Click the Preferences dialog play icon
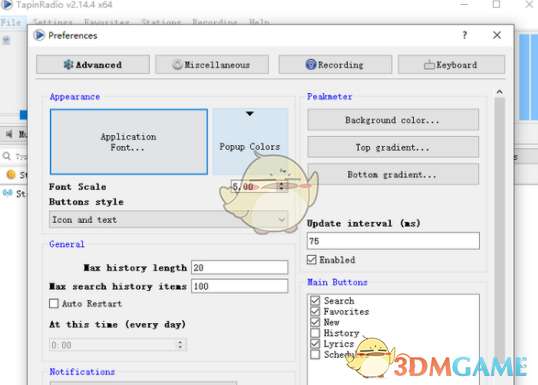538x385 pixels. tap(39, 35)
